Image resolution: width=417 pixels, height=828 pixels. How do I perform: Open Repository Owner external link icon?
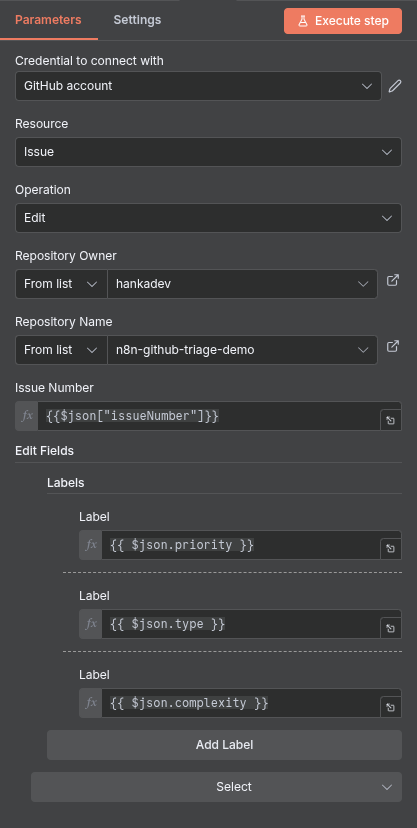[393, 280]
